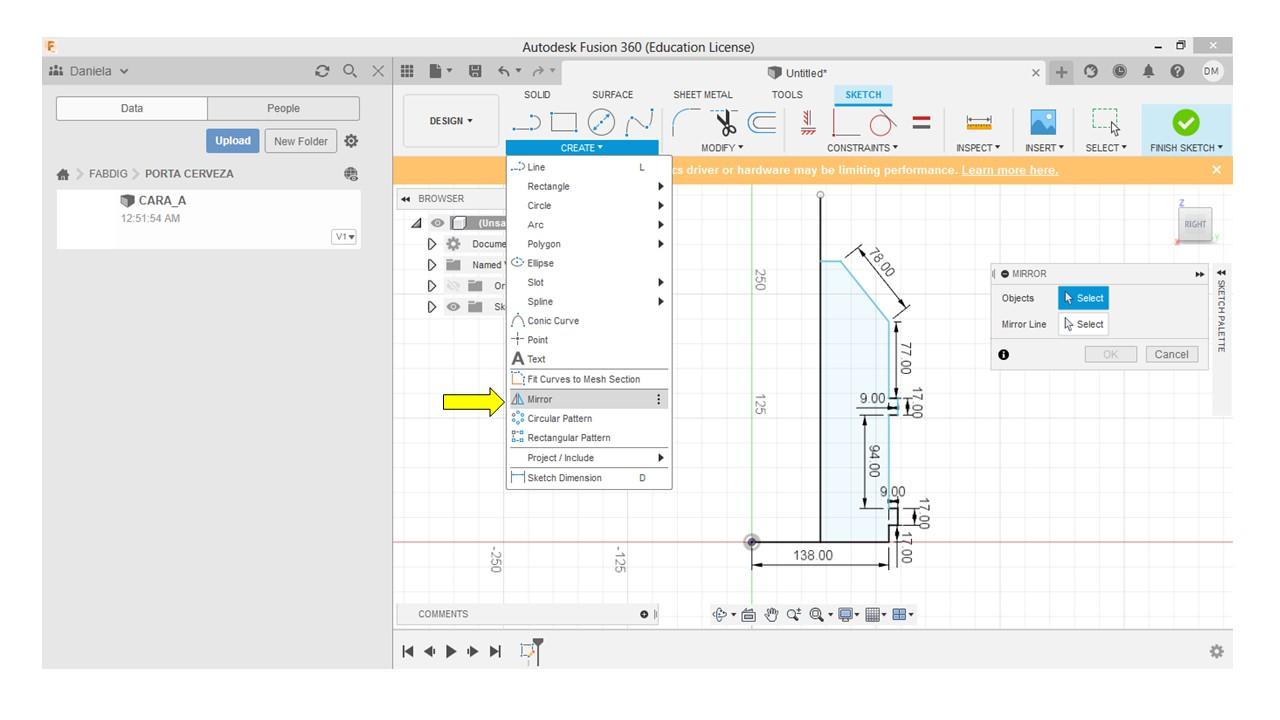This screenshot has width=1280, height=720.
Task: Expand the Sketches tree node
Action: (x=432, y=307)
